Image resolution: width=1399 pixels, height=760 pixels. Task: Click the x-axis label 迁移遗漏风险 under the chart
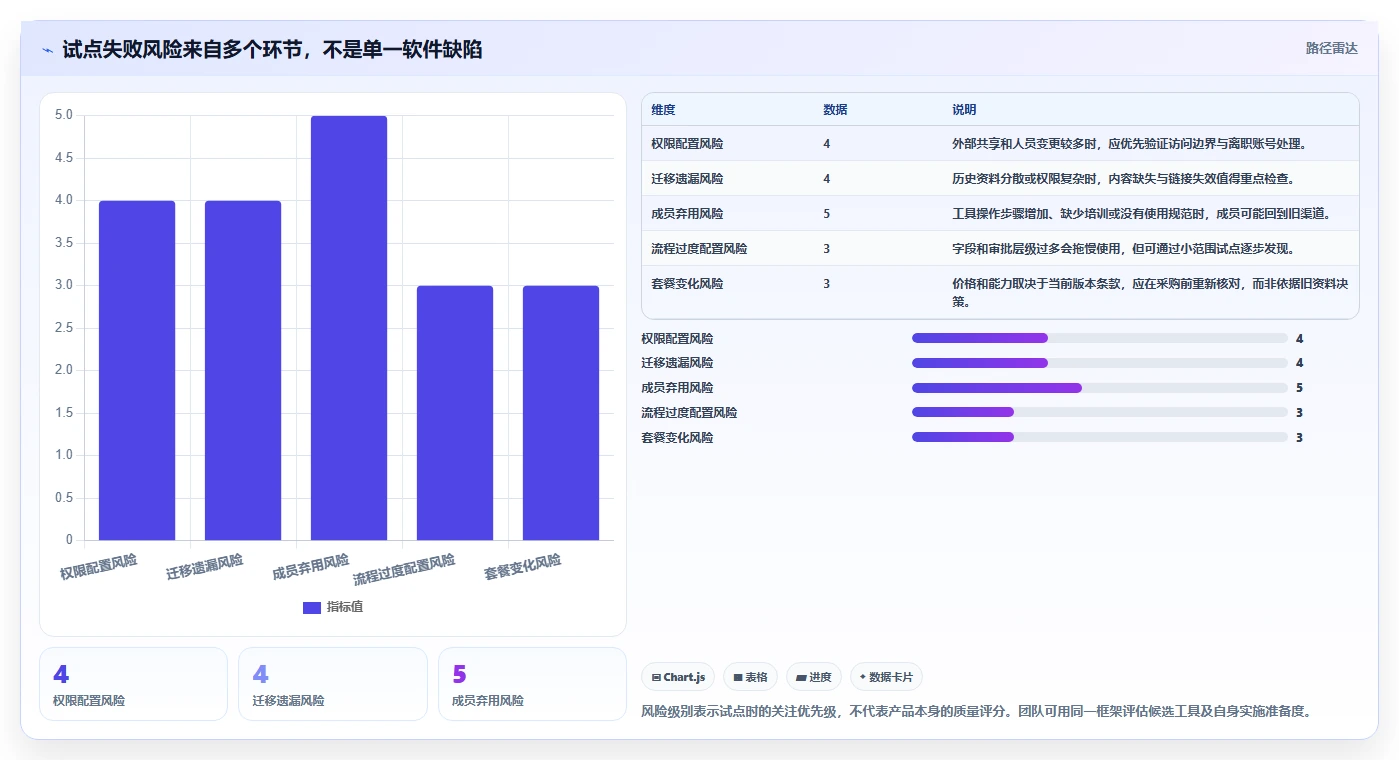pos(204,567)
